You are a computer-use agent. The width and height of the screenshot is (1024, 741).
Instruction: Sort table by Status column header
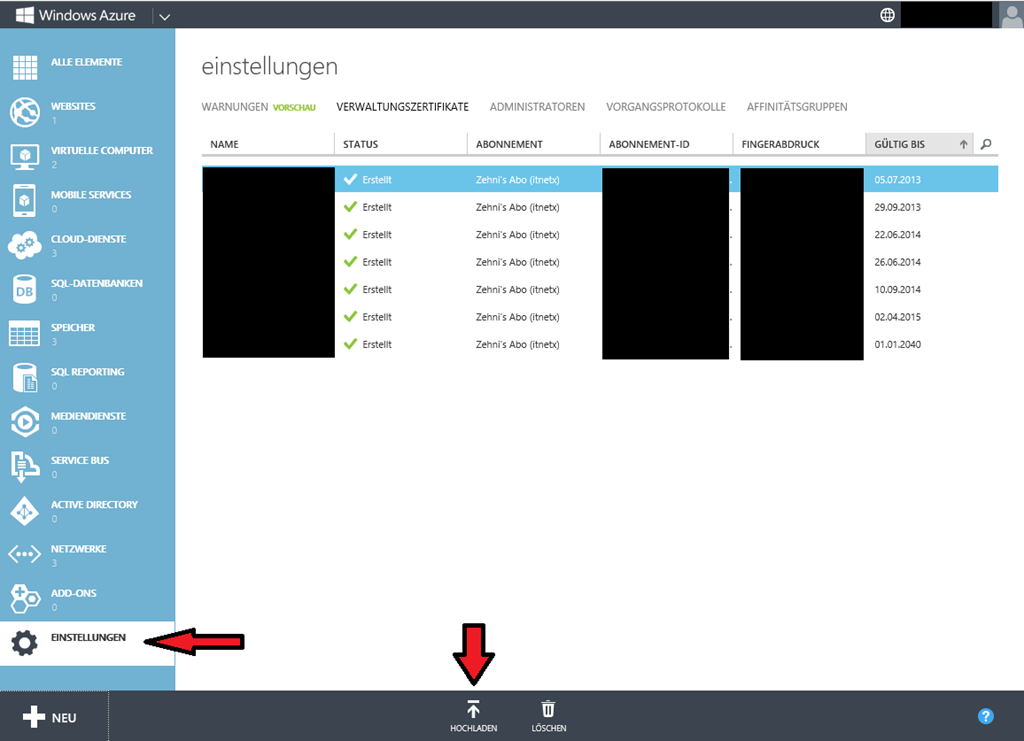(x=361, y=145)
